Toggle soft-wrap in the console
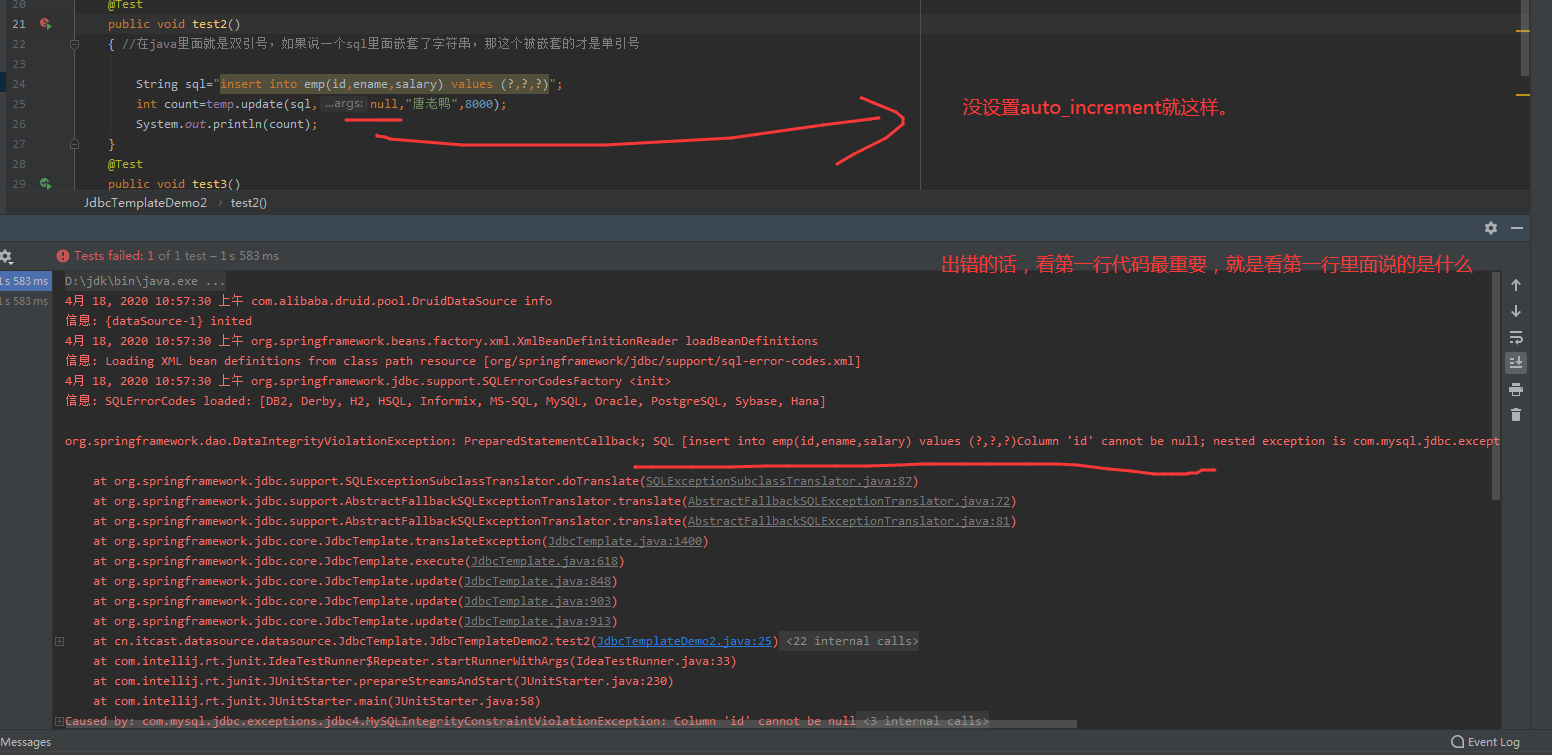 (x=1516, y=337)
